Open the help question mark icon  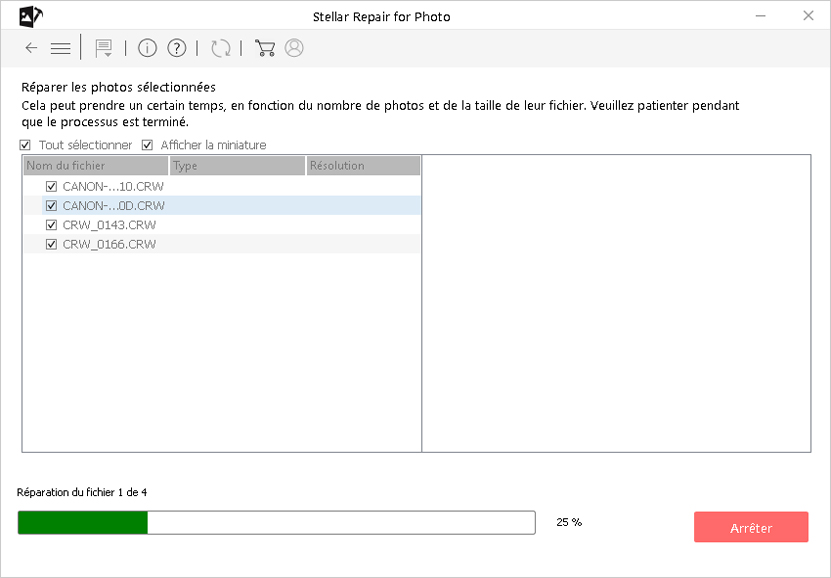point(177,48)
